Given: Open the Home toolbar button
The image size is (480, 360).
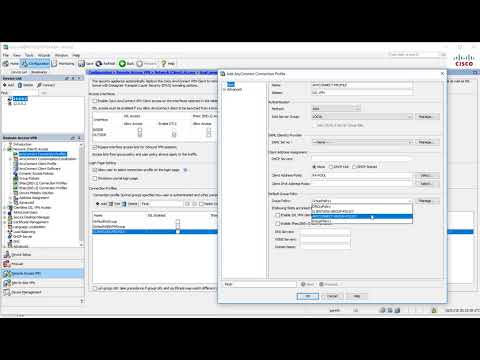Looking at the screenshot, I should (11, 63).
